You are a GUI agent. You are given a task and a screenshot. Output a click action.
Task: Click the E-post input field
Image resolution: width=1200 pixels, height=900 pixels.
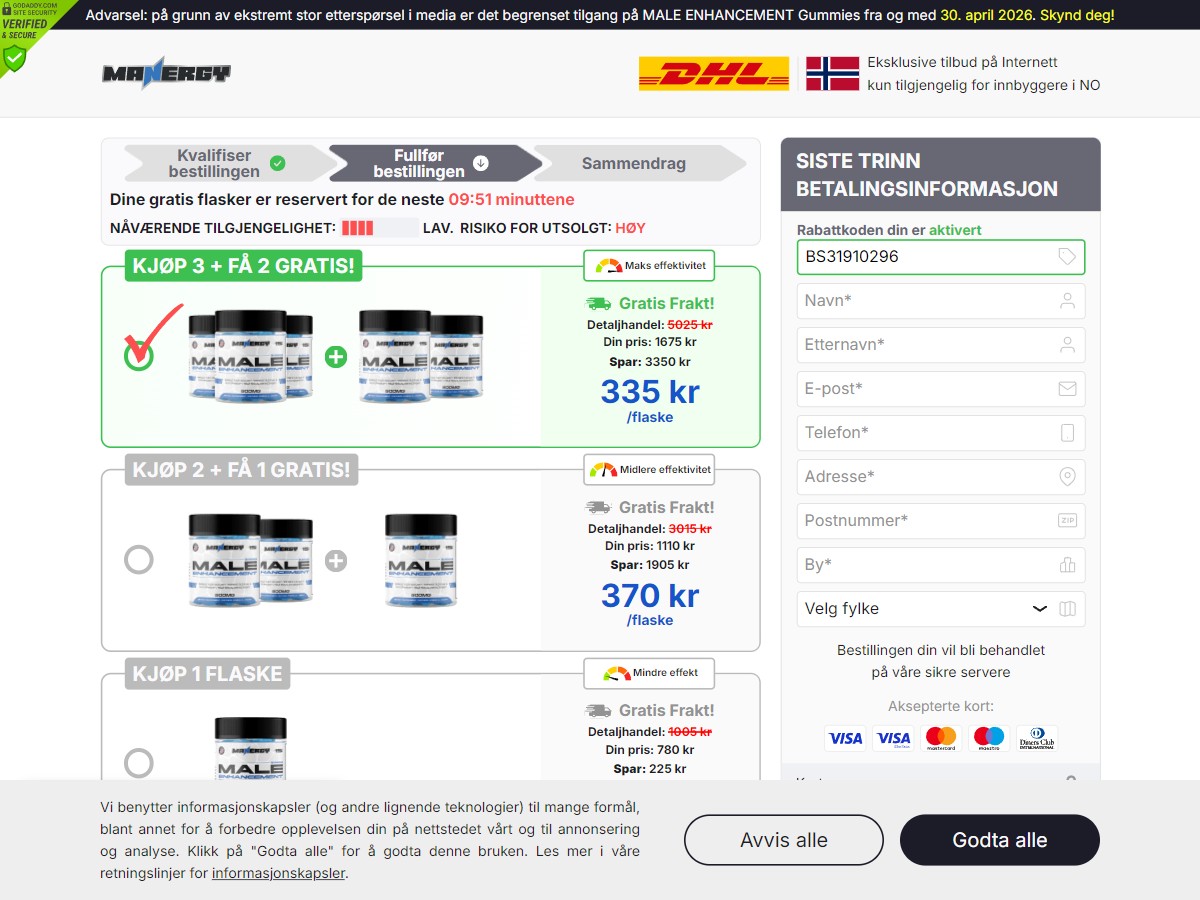940,389
